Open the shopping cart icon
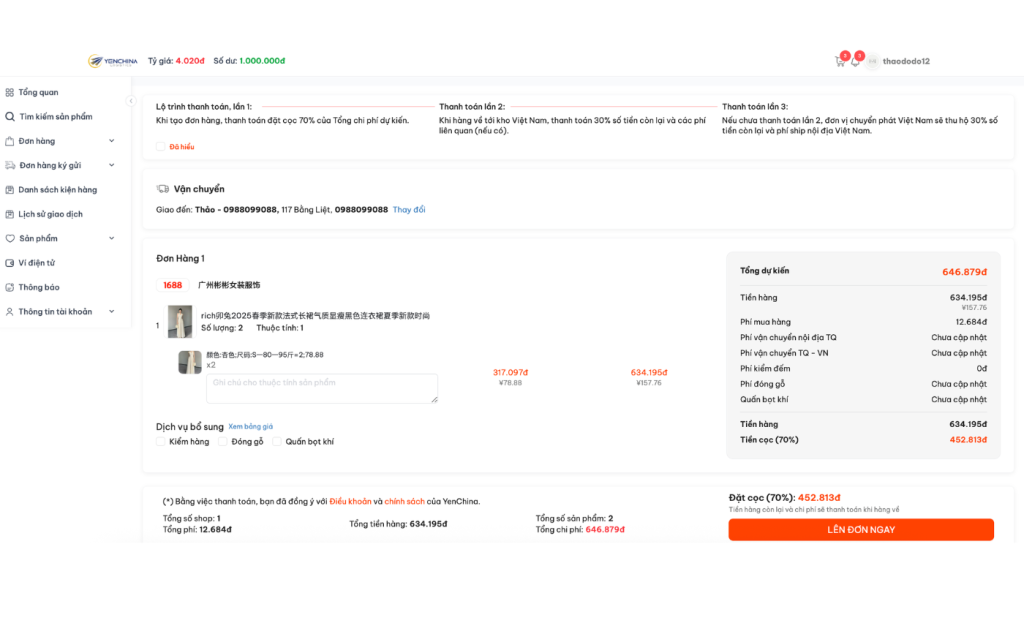 click(x=840, y=61)
